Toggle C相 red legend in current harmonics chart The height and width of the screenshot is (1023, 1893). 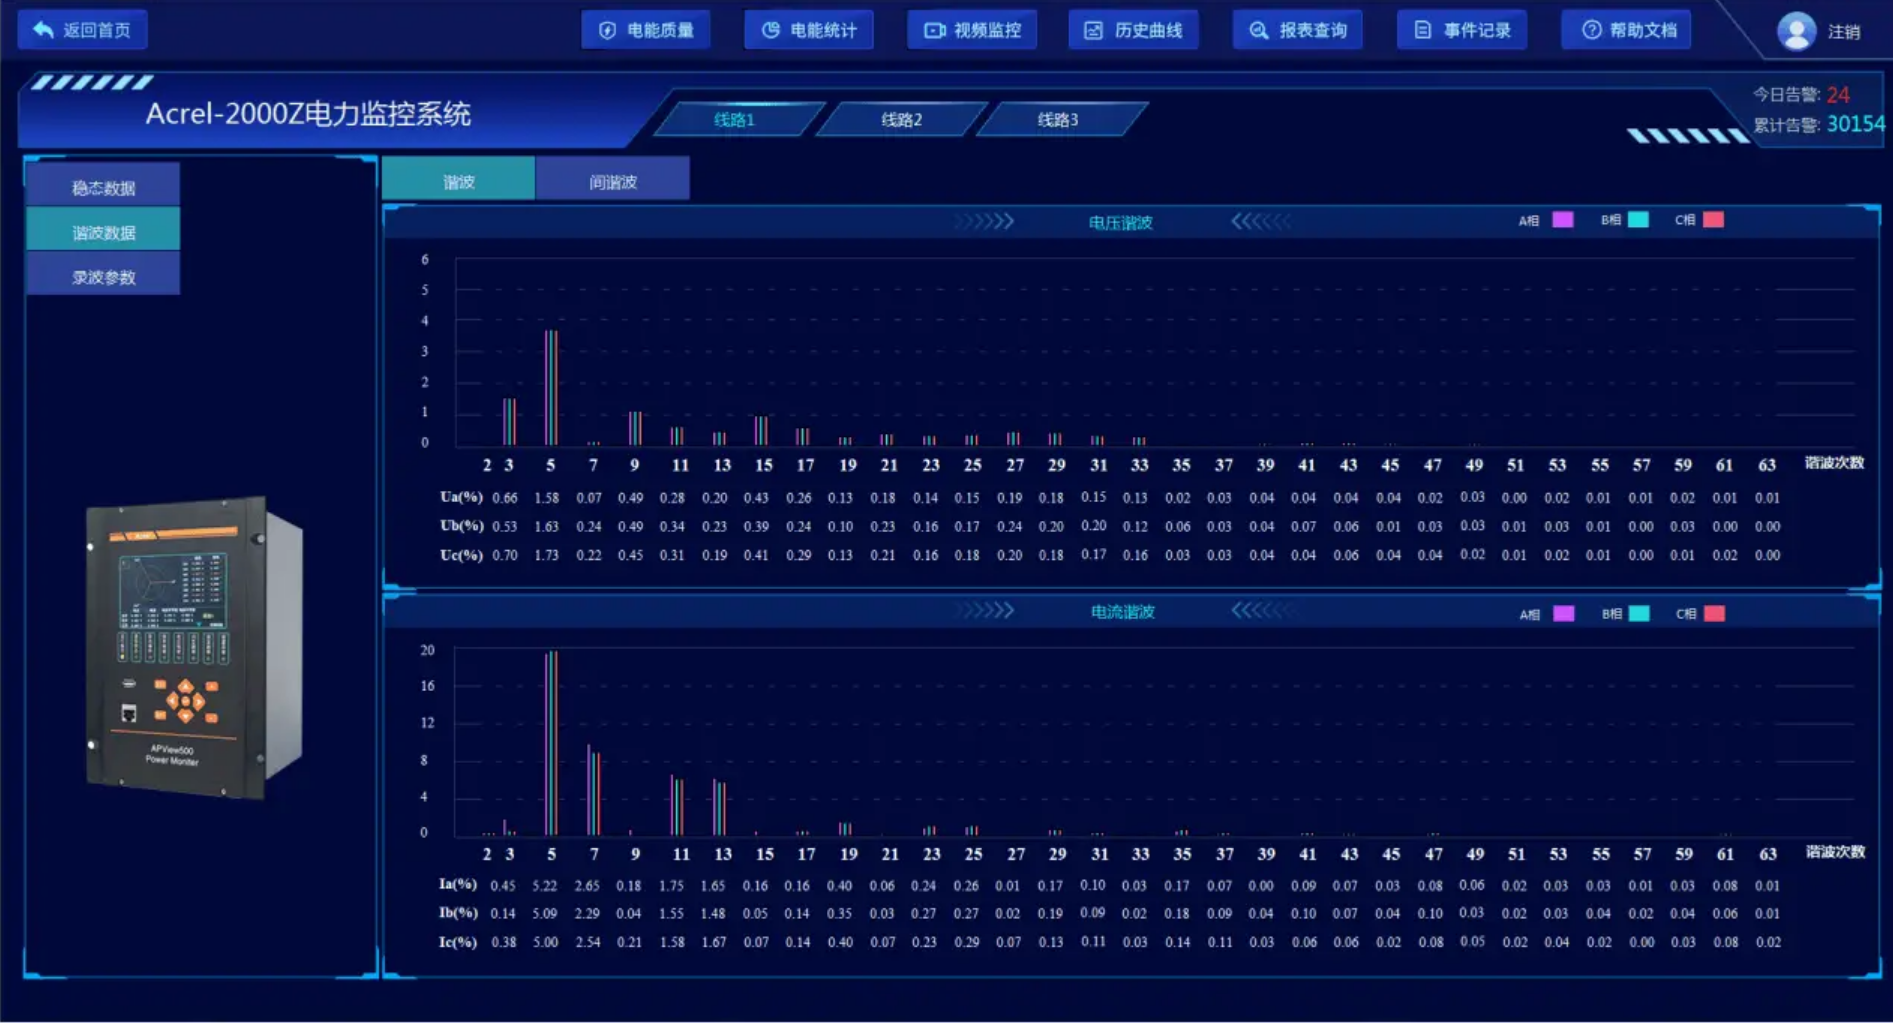click(x=1714, y=614)
